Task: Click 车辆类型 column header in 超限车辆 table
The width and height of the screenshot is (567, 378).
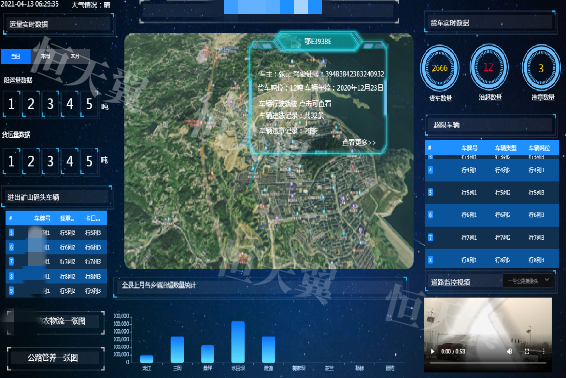Action: coord(505,148)
